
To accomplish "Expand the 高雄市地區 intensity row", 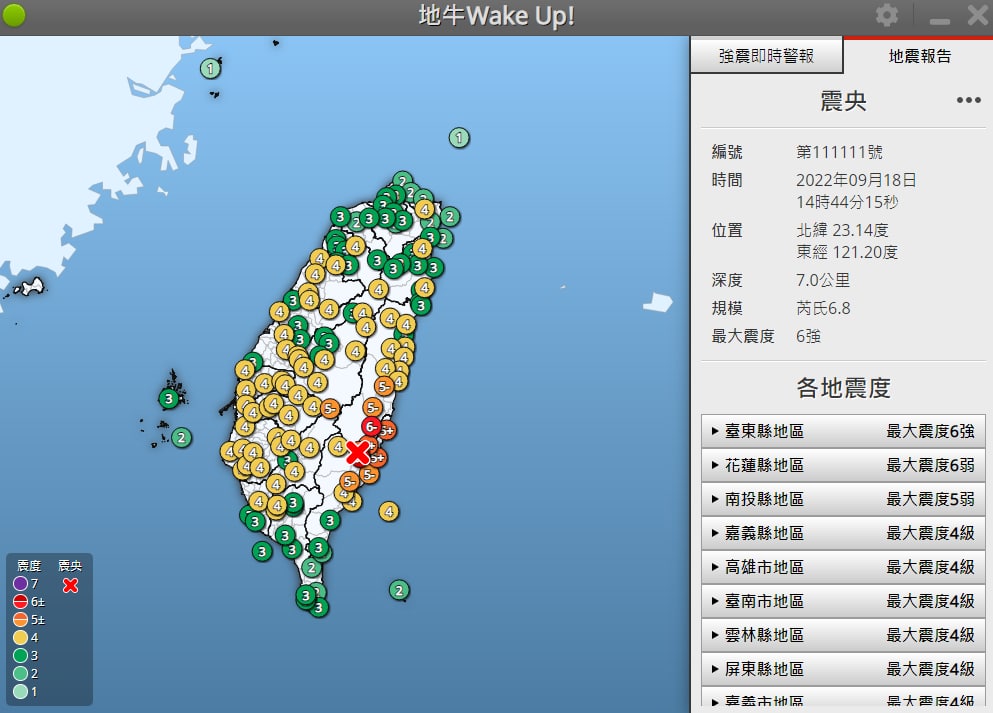I will tap(843, 567).
